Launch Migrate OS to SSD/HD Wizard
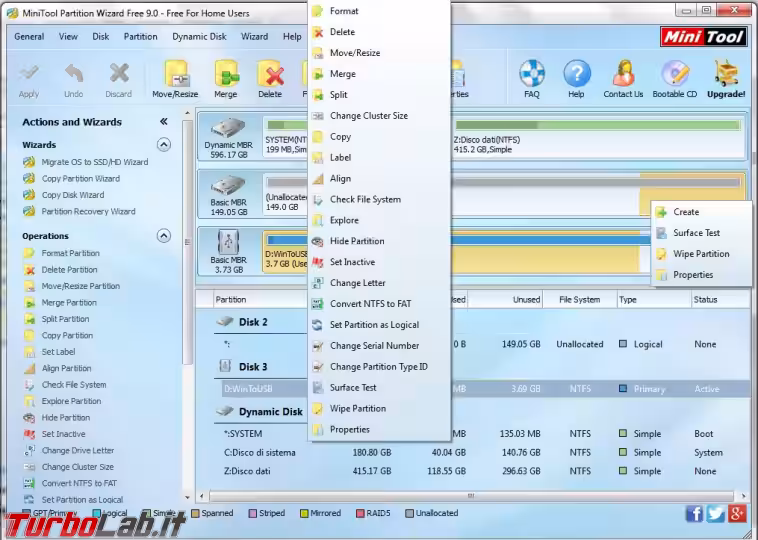Screen dimensions: 758x540 (x=86, y=162)
